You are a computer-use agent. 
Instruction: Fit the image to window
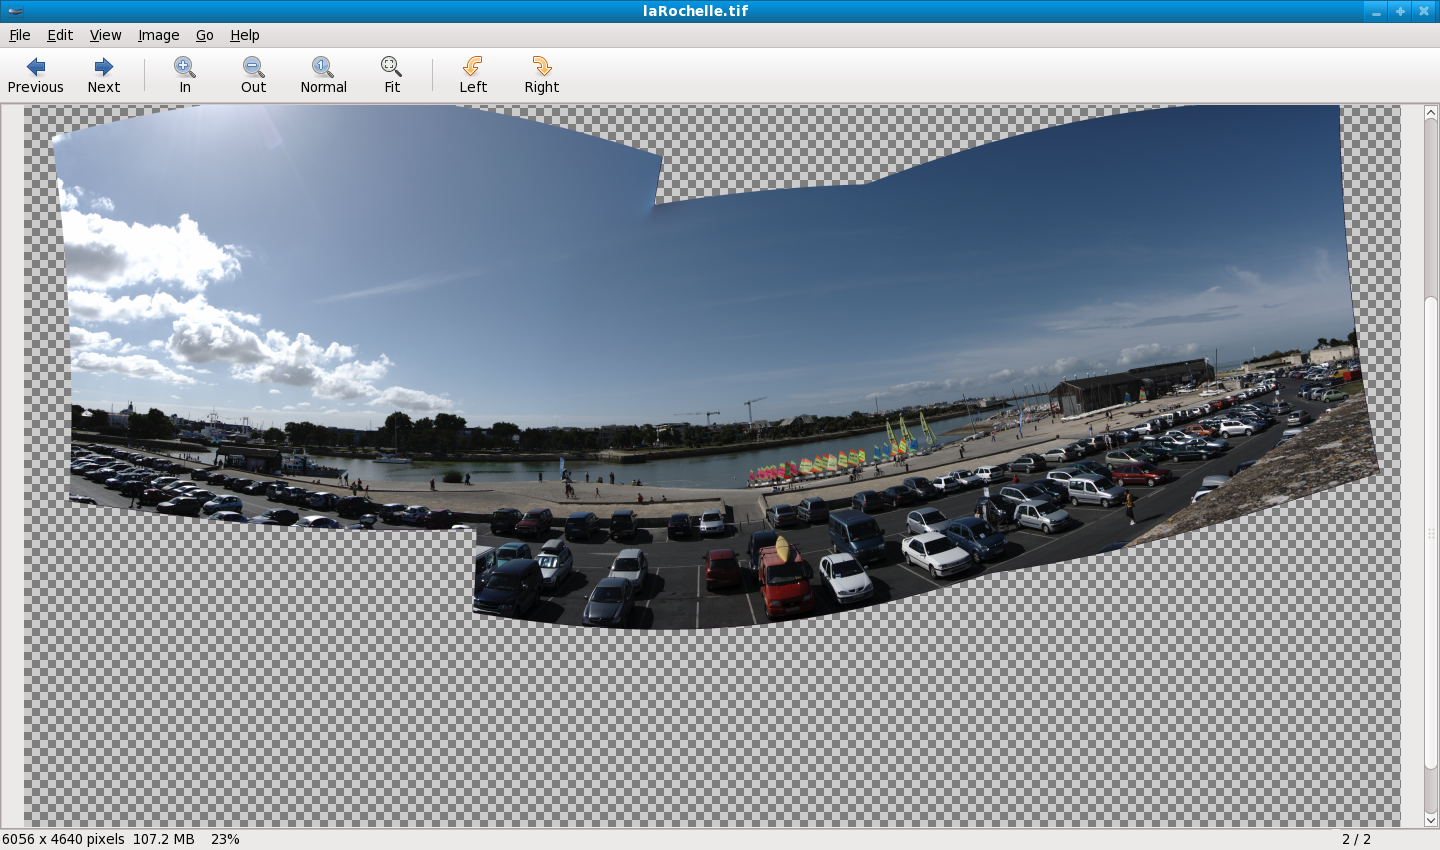pos(392,75)
